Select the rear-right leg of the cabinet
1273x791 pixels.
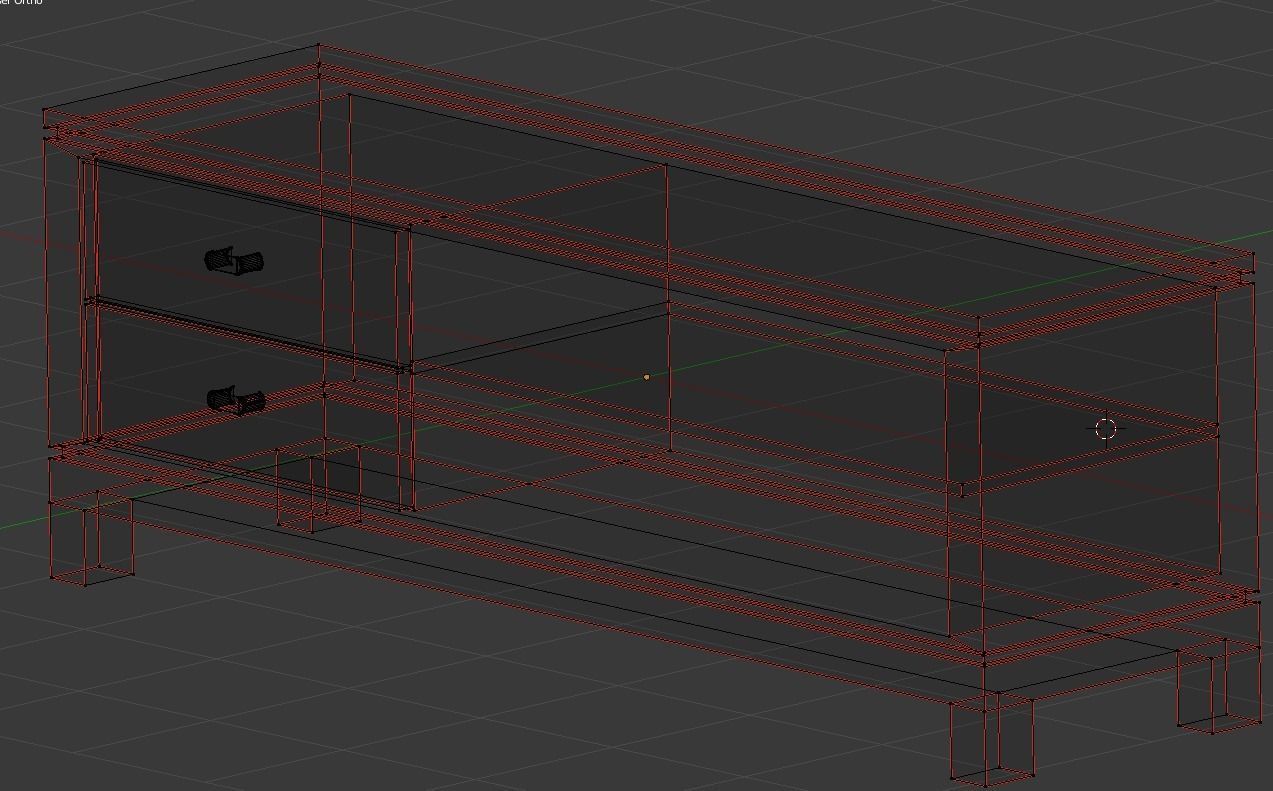(x=1217, y=689)
